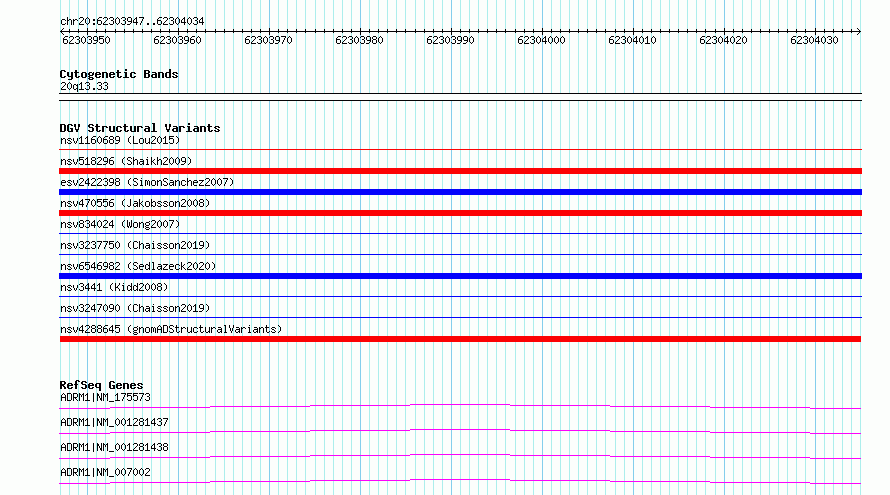
Task: Click the red bar under nsv4288645
Action: click(460, 339)
